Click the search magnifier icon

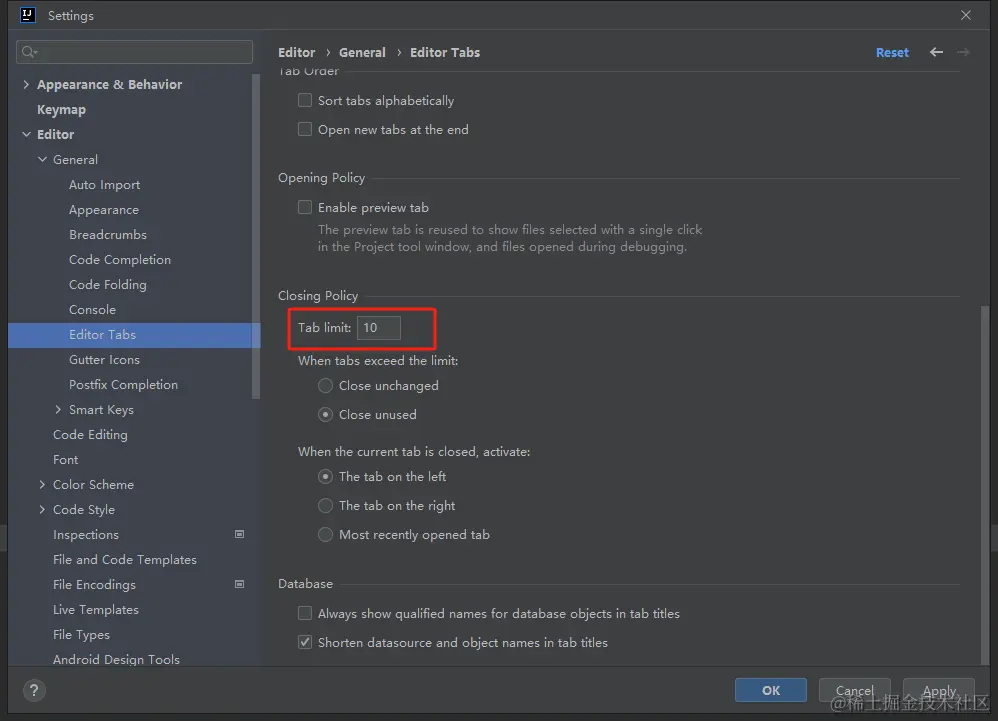29,52
